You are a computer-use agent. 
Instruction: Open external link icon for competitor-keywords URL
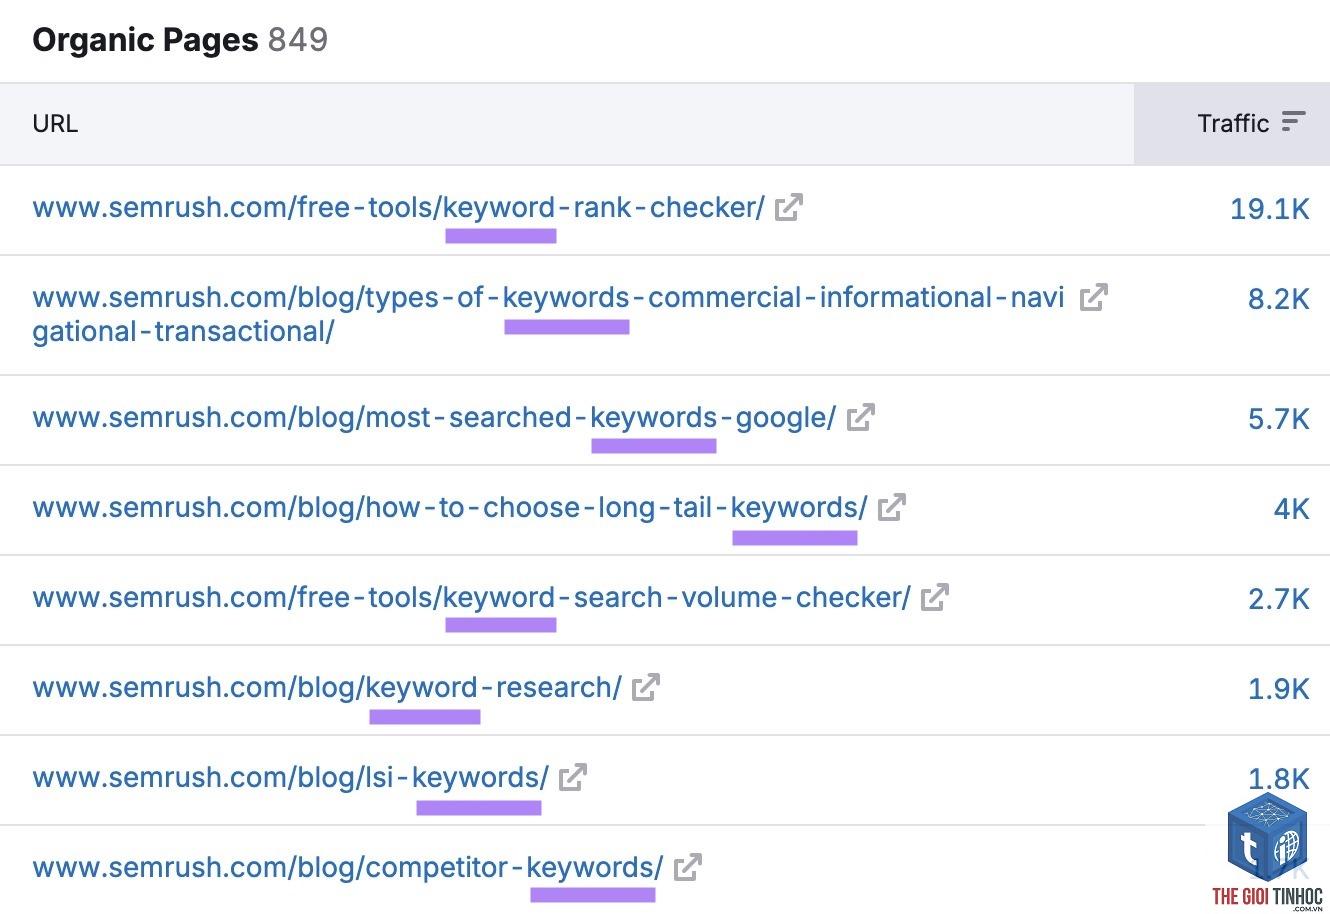click(x=688, y=867)
